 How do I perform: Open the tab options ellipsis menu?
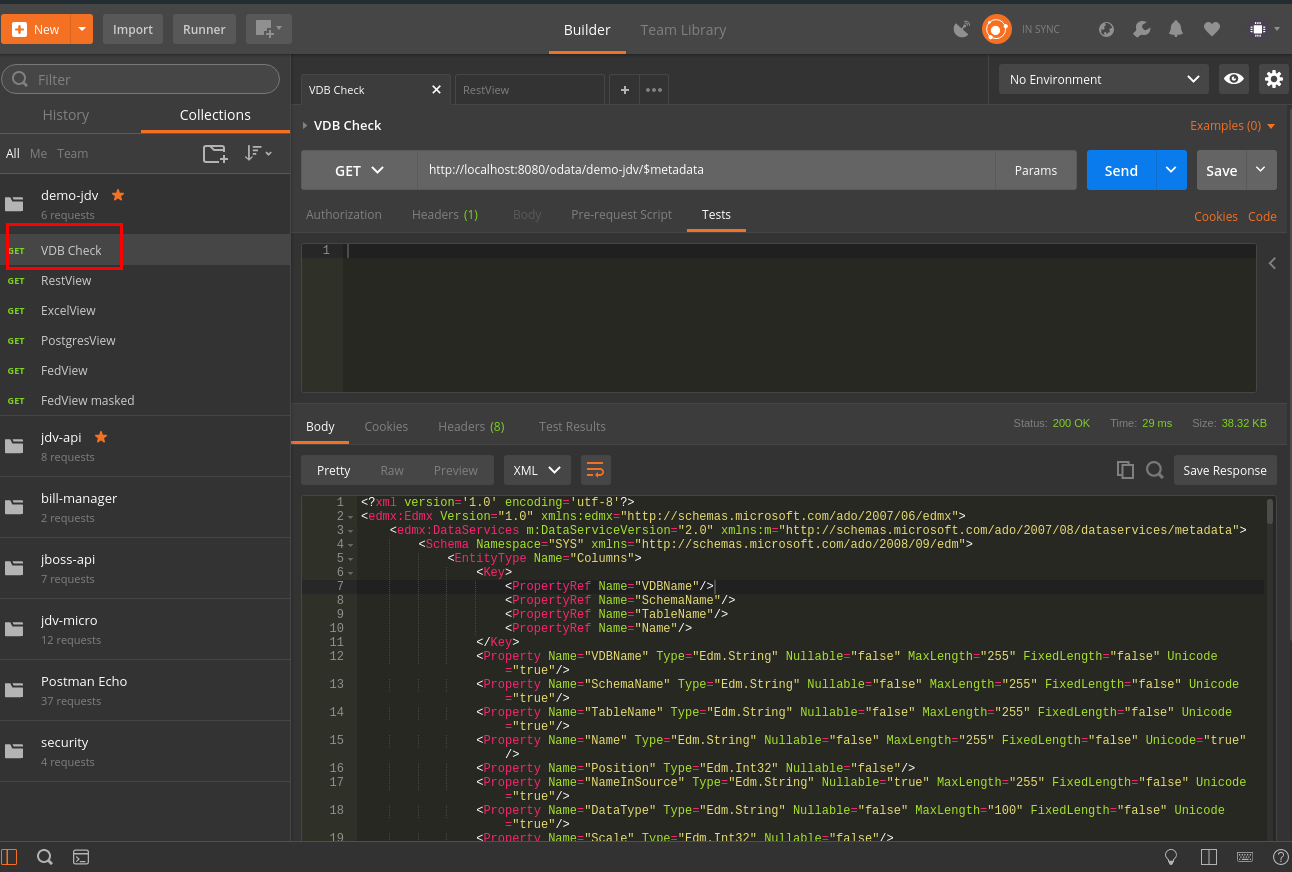coord(654,89)
